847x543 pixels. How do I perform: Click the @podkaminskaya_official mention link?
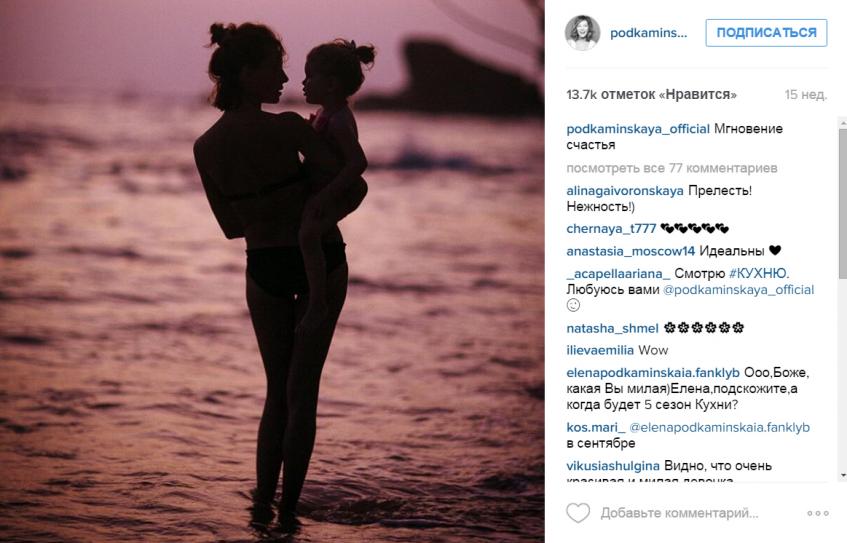[738, 290]
